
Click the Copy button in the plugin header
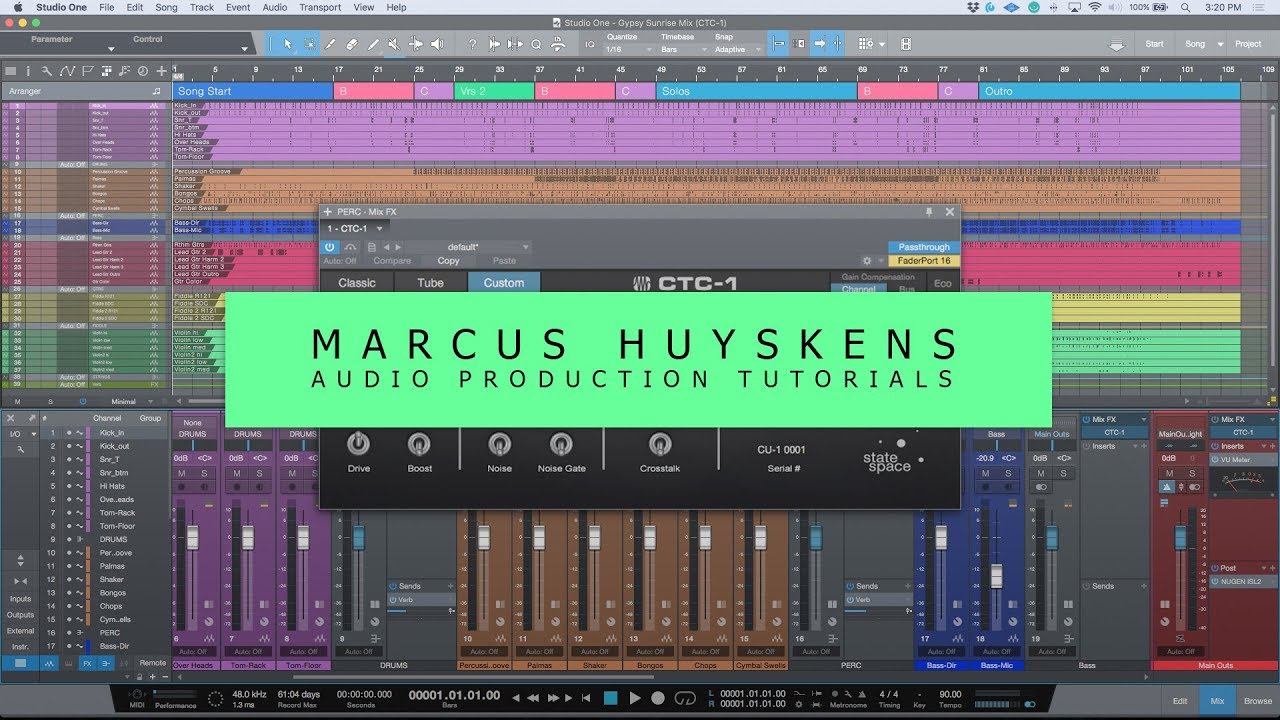click(449, 261)
